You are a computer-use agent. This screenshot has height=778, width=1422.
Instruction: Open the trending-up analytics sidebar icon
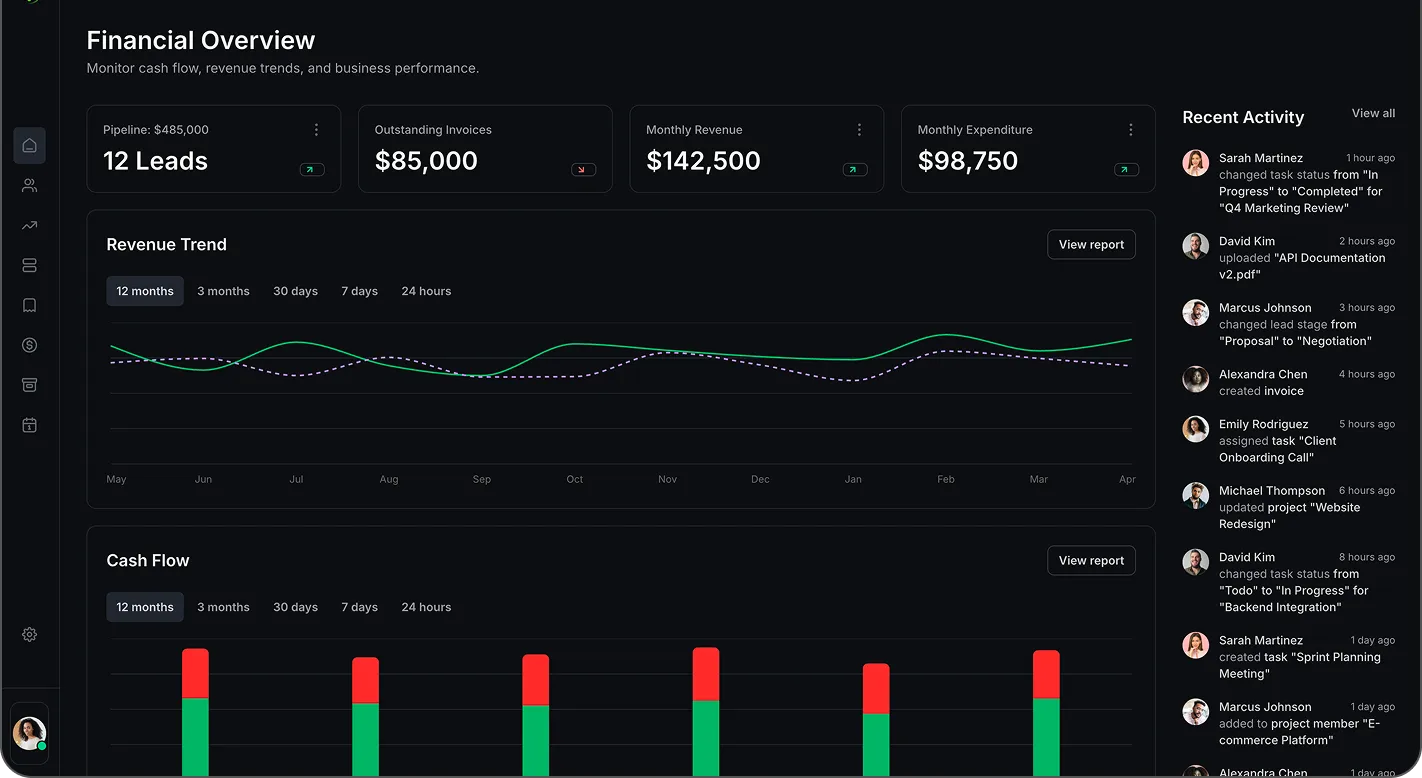click(x=29, y=226)
